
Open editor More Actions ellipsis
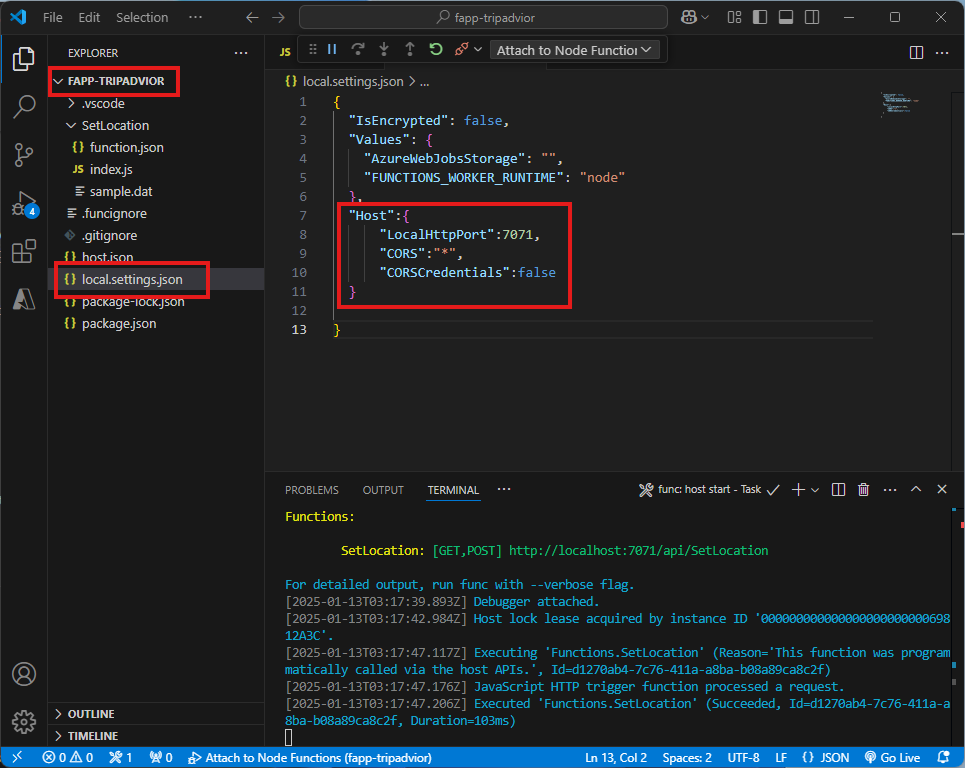point(942,53)
